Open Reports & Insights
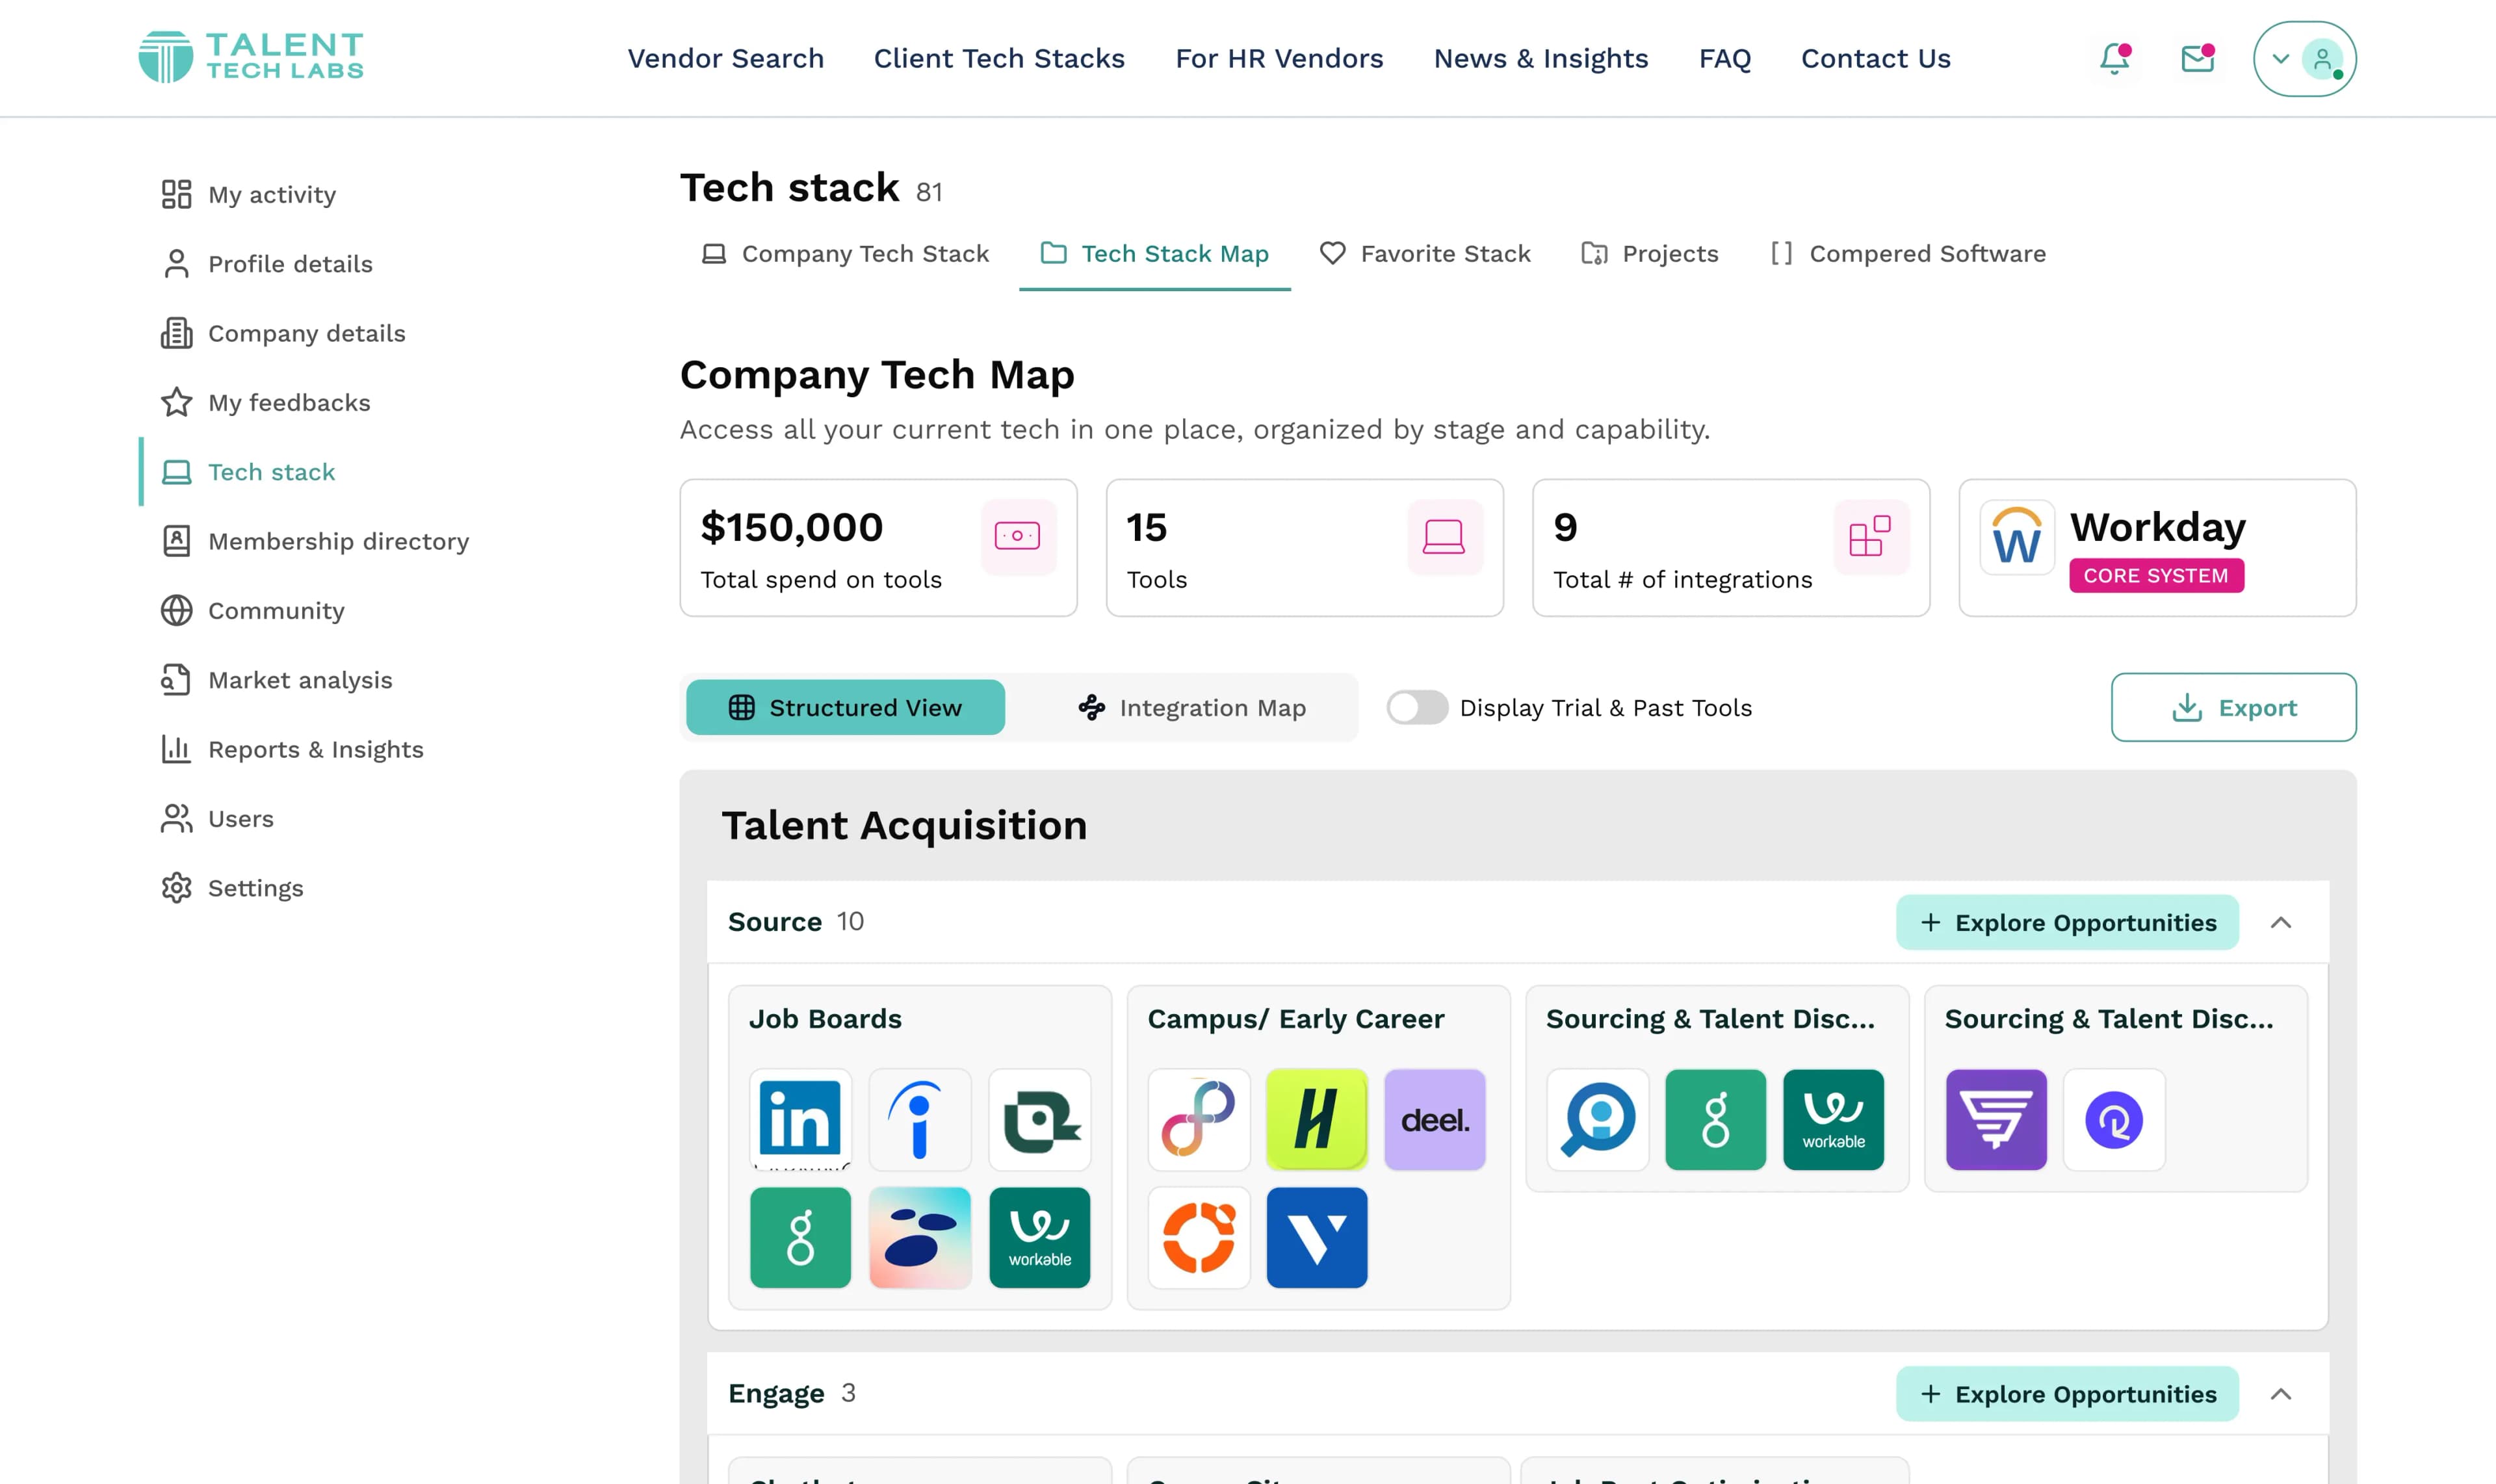The image size is (2496, 1484). pyautogui.click(x=292, y=749)
